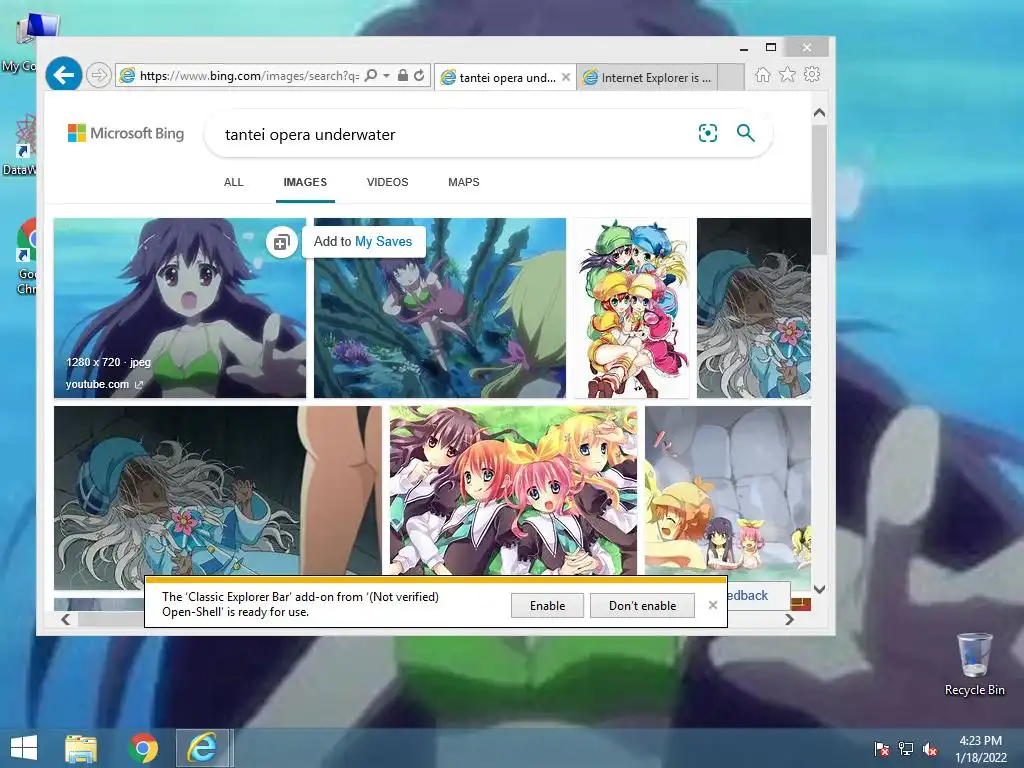This screenshot has width=1024, height=768.
Task: Minimize the Internet Explorer window
Action: pyautogui.click(x=744, y=48)
